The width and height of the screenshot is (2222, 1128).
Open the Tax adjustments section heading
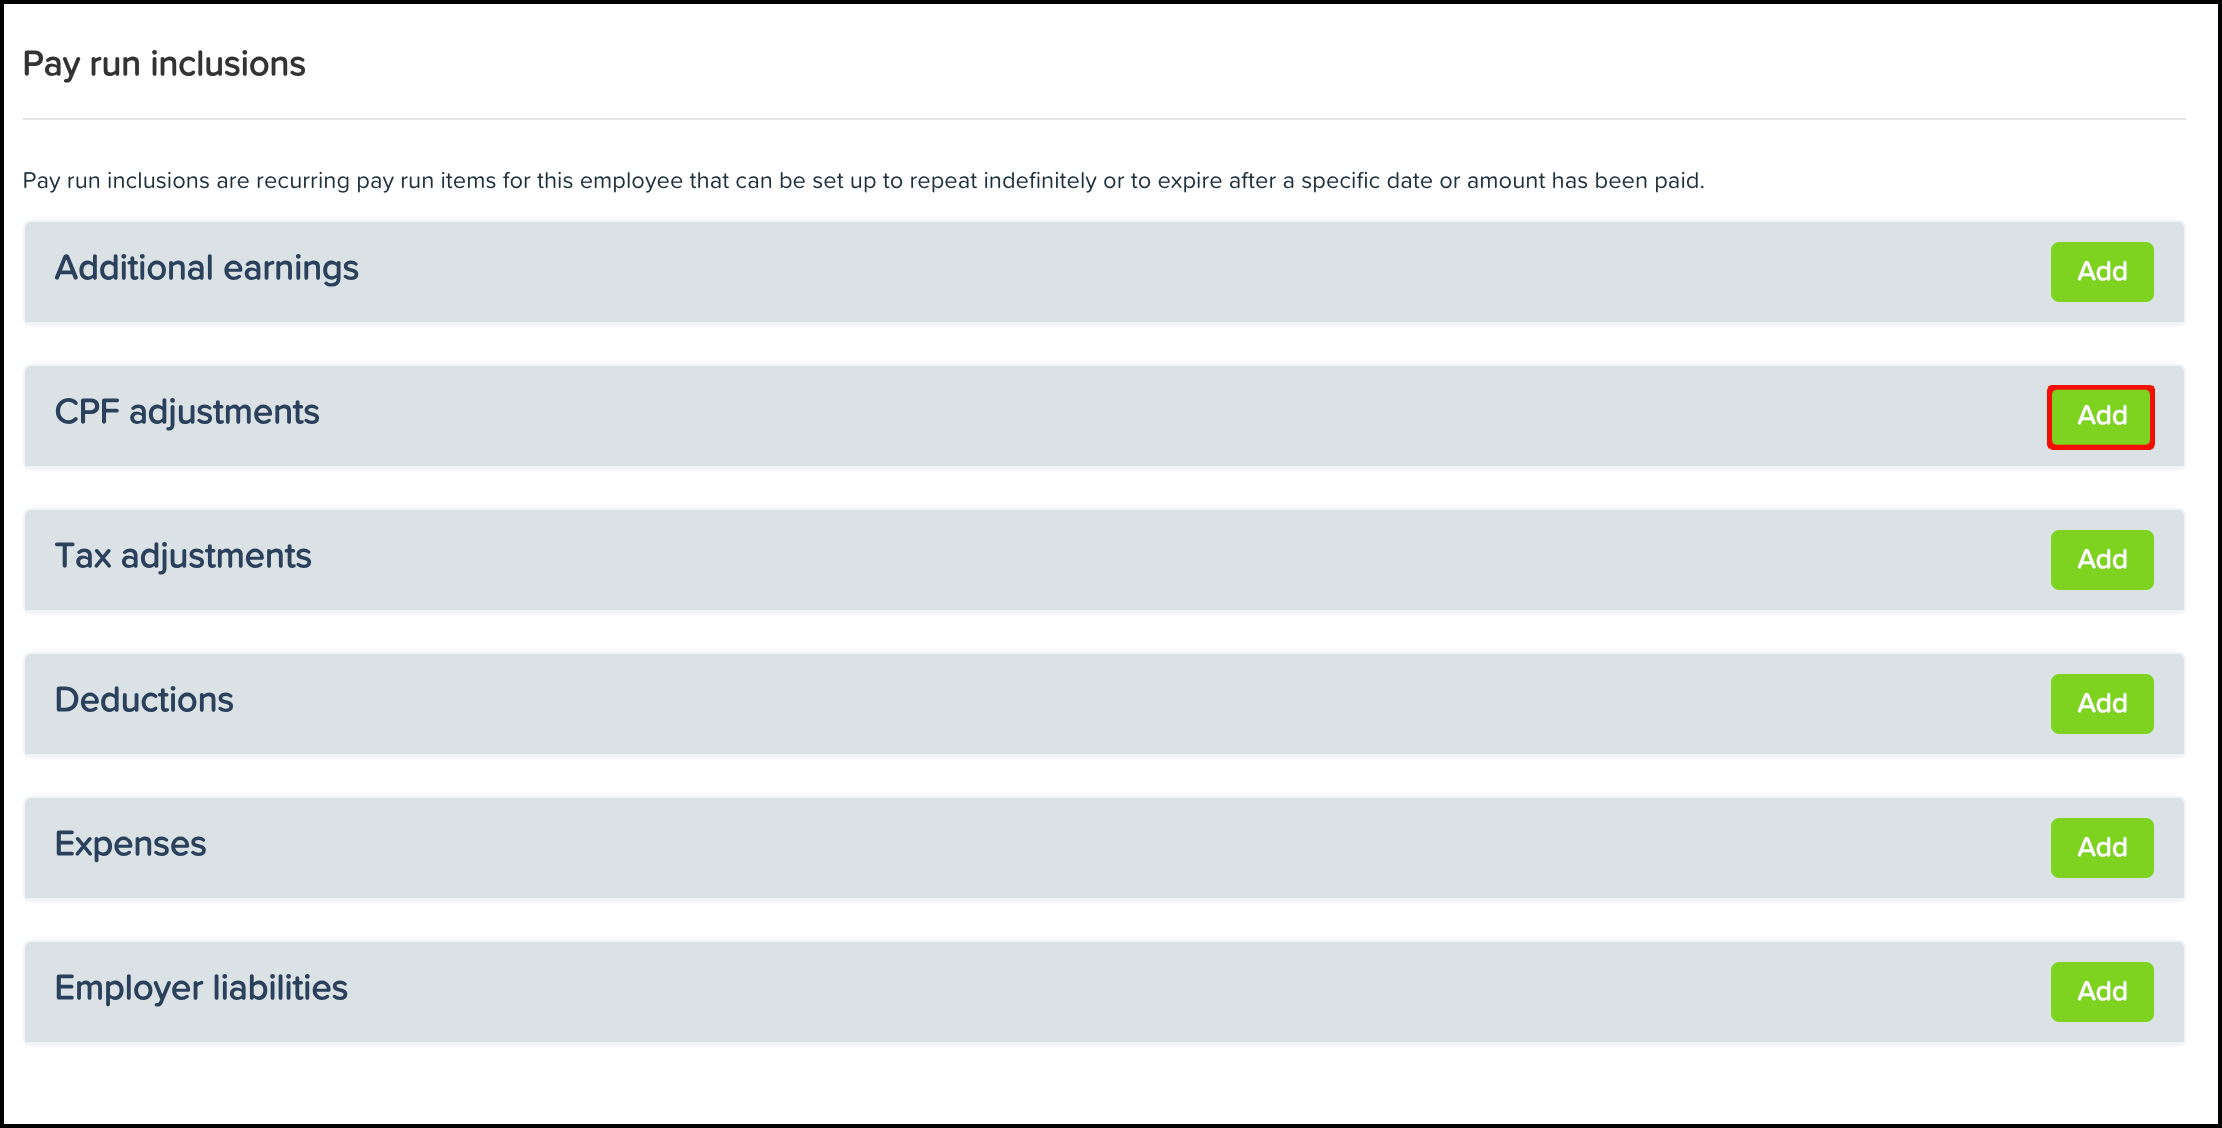(183, 557)
